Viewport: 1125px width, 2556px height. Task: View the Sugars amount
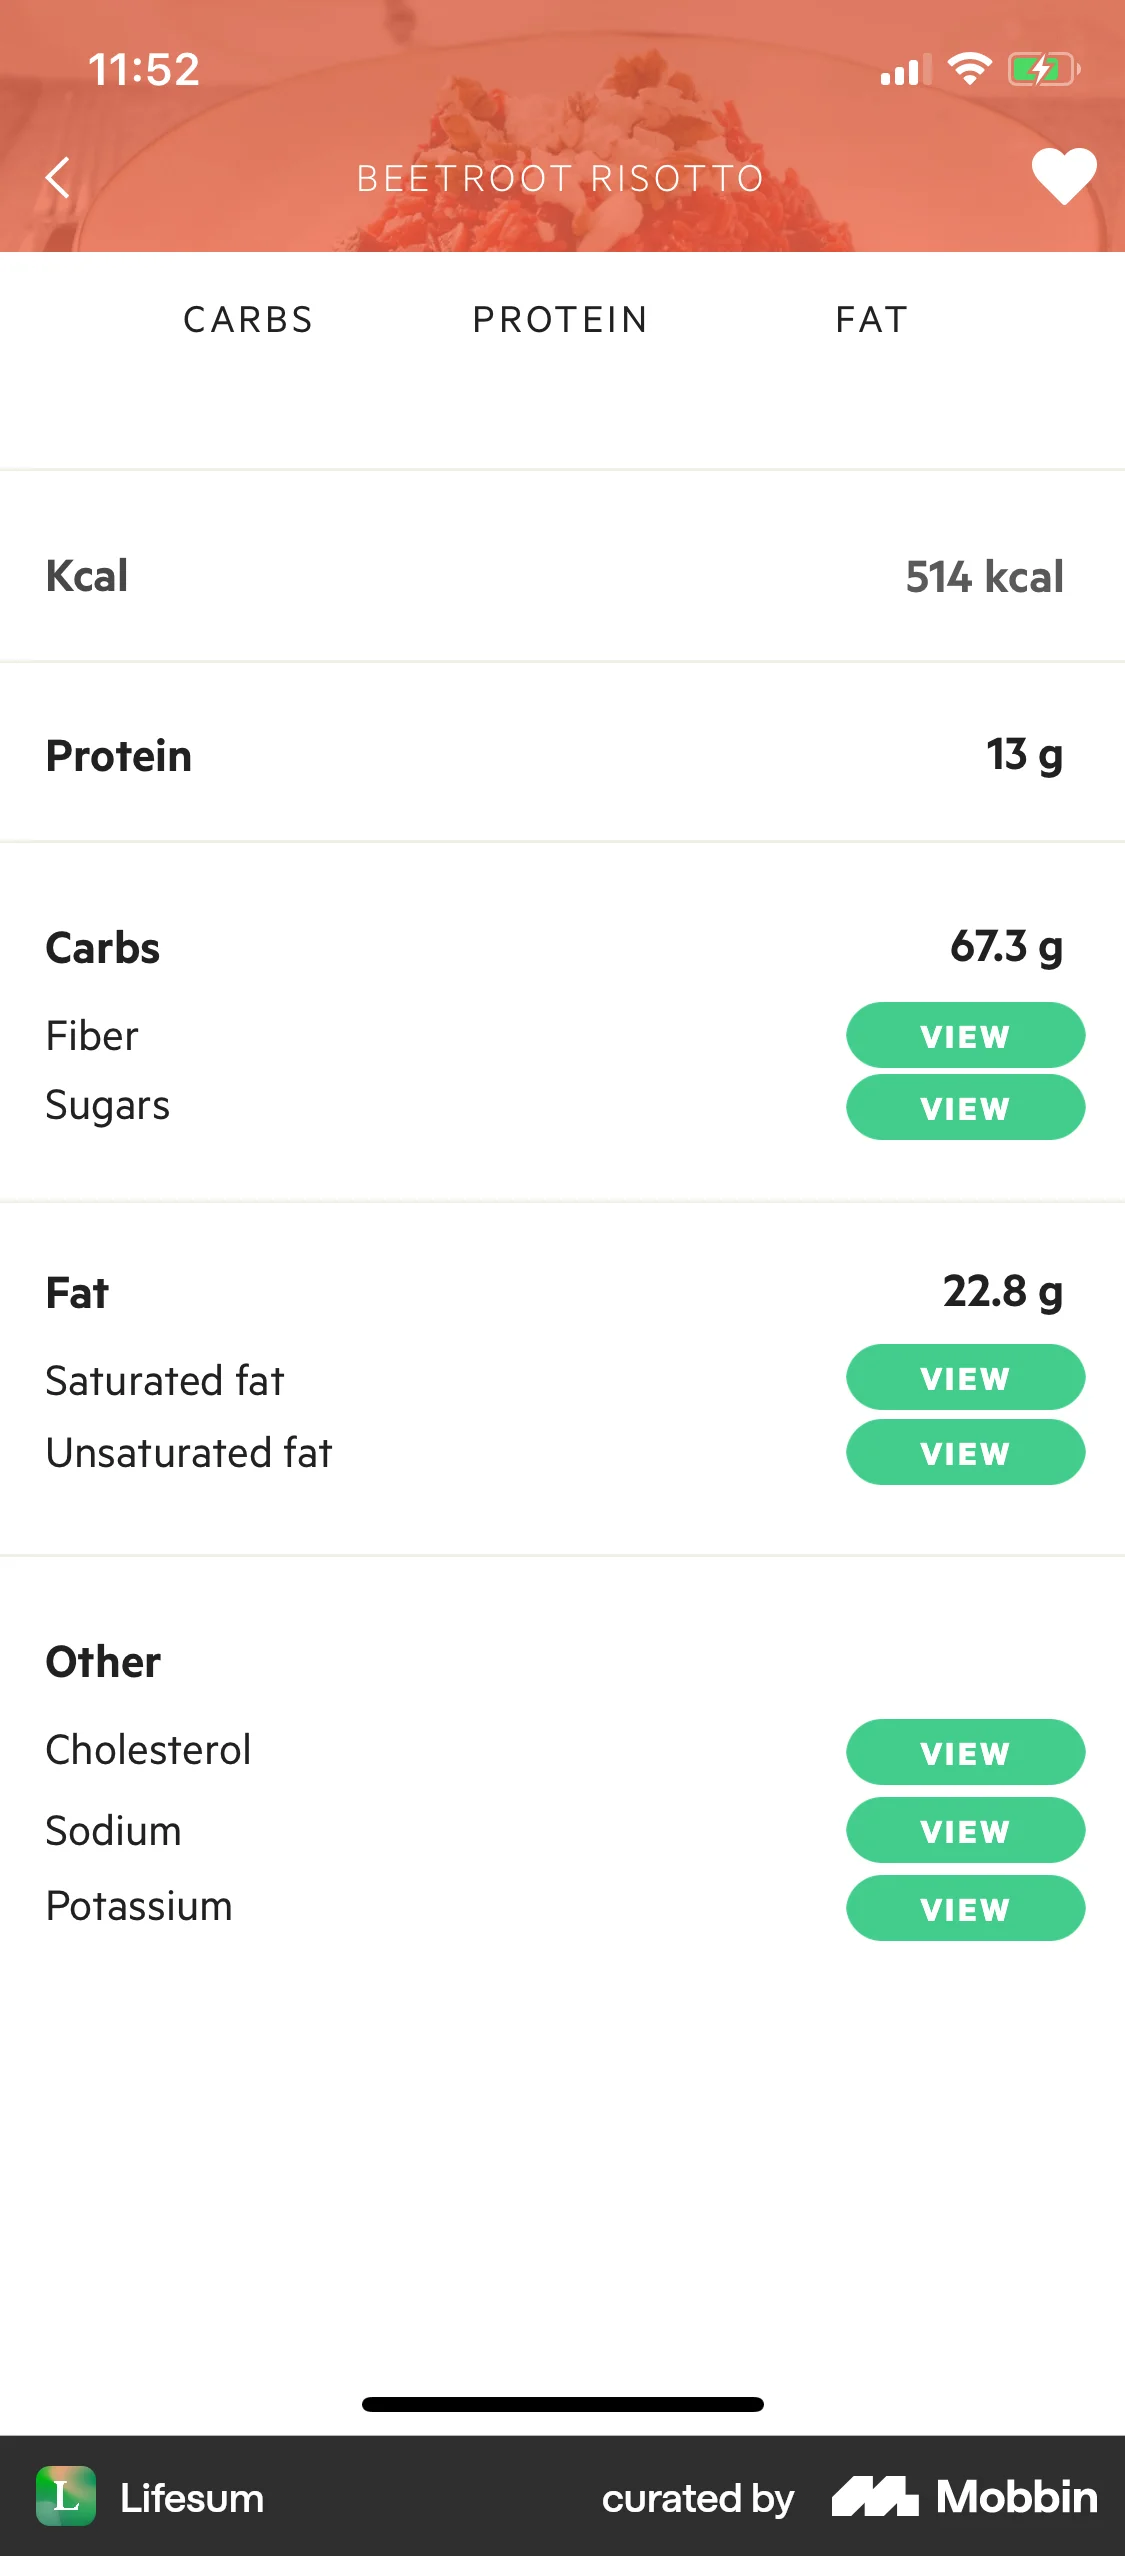965,1108
